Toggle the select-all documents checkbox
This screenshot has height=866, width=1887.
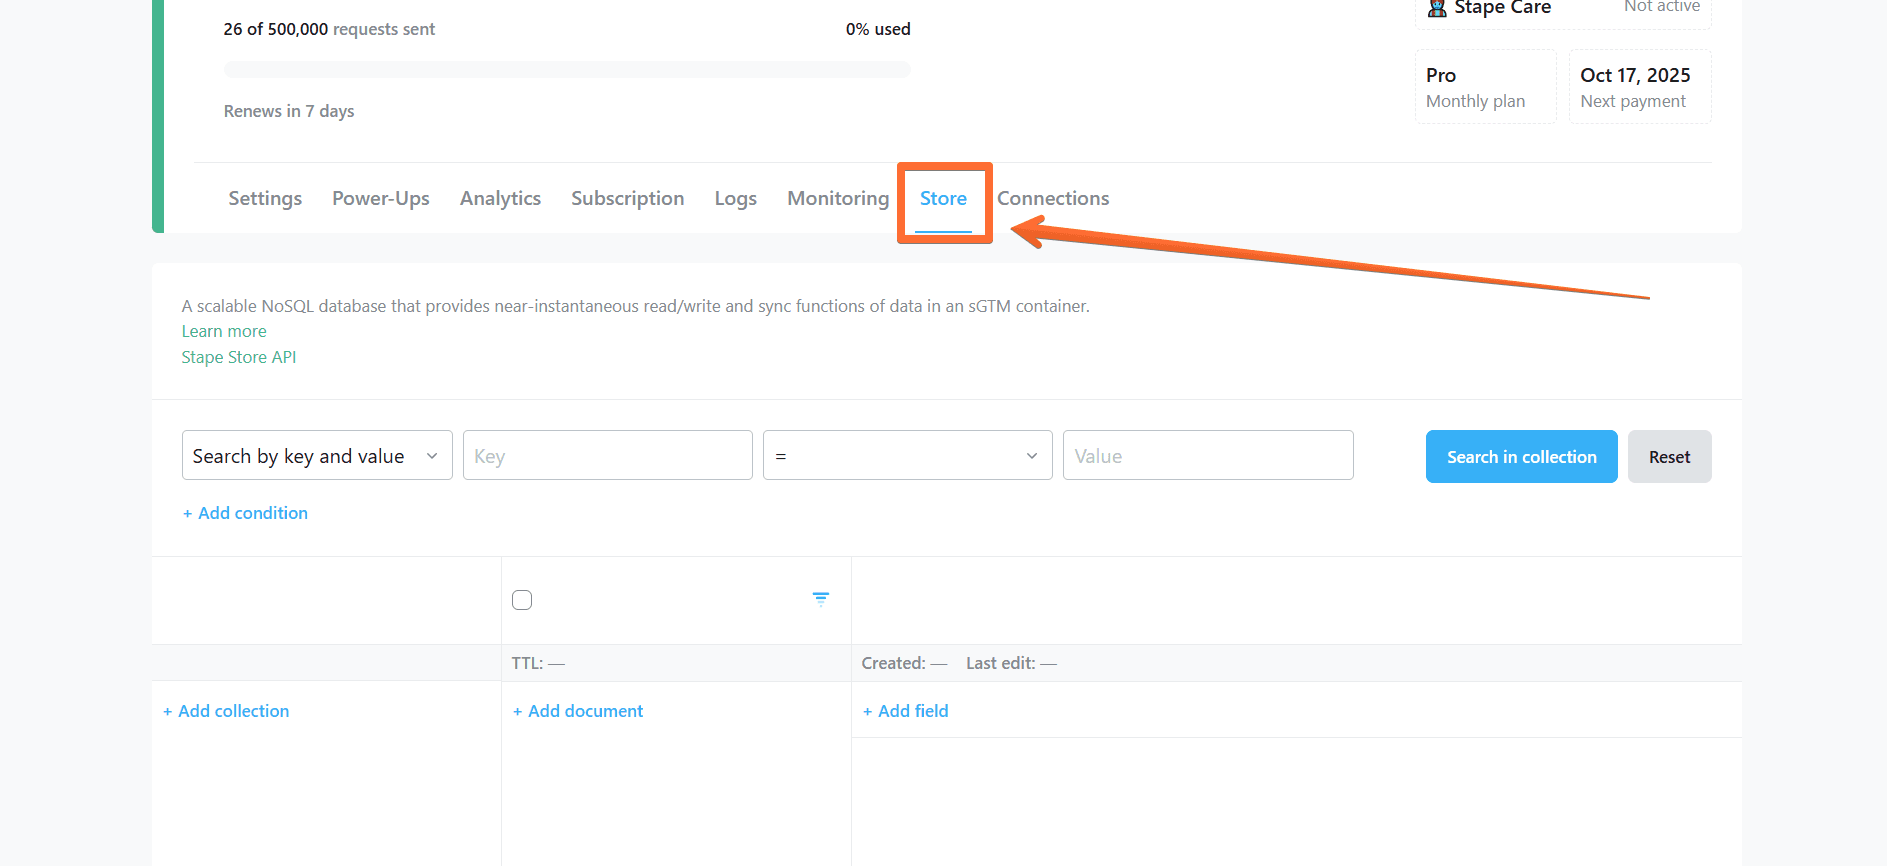click(x=522, y=600)
